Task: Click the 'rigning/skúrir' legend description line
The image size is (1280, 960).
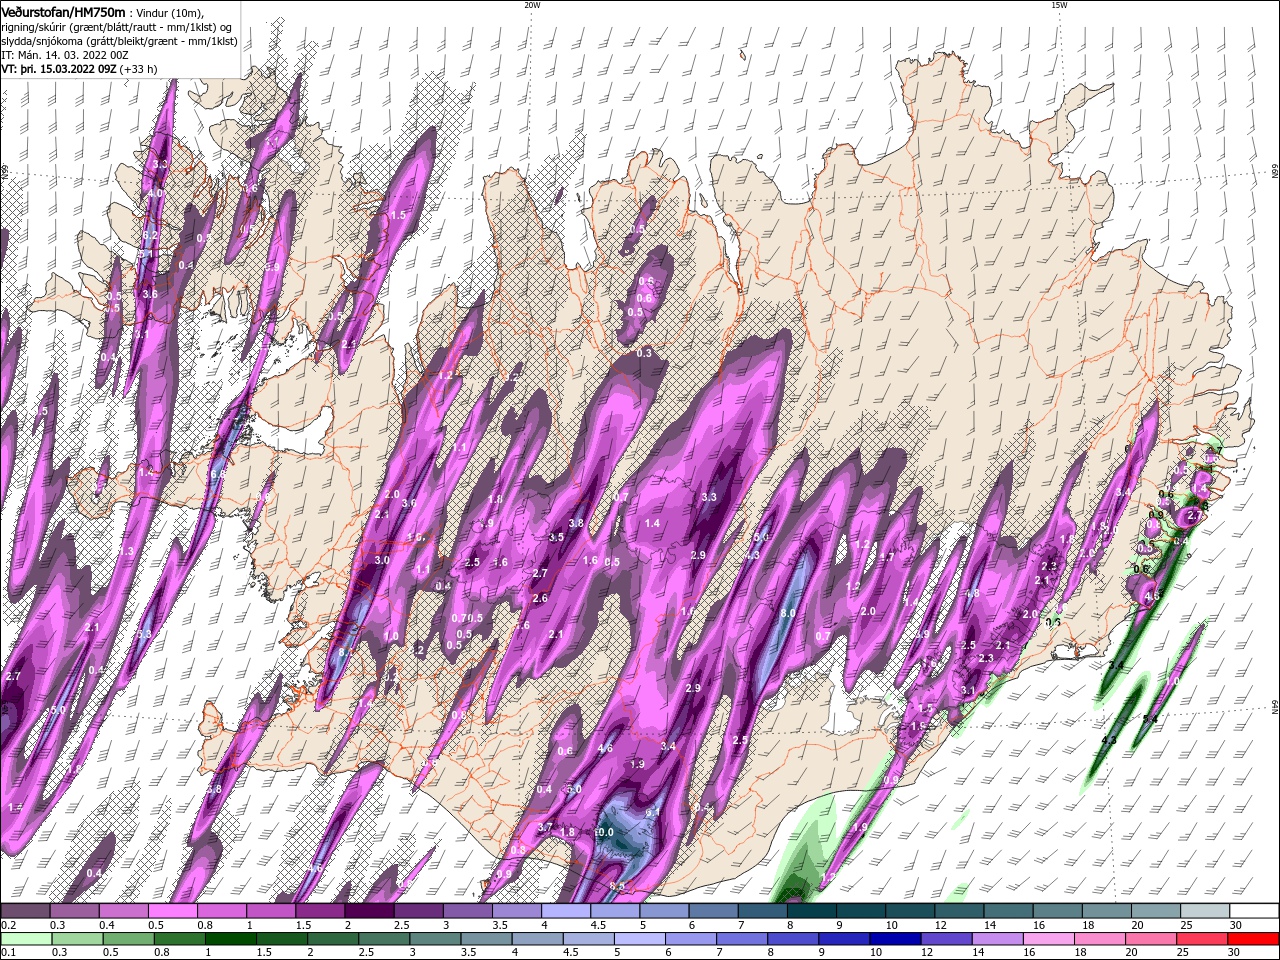Action: coord(116,27)
